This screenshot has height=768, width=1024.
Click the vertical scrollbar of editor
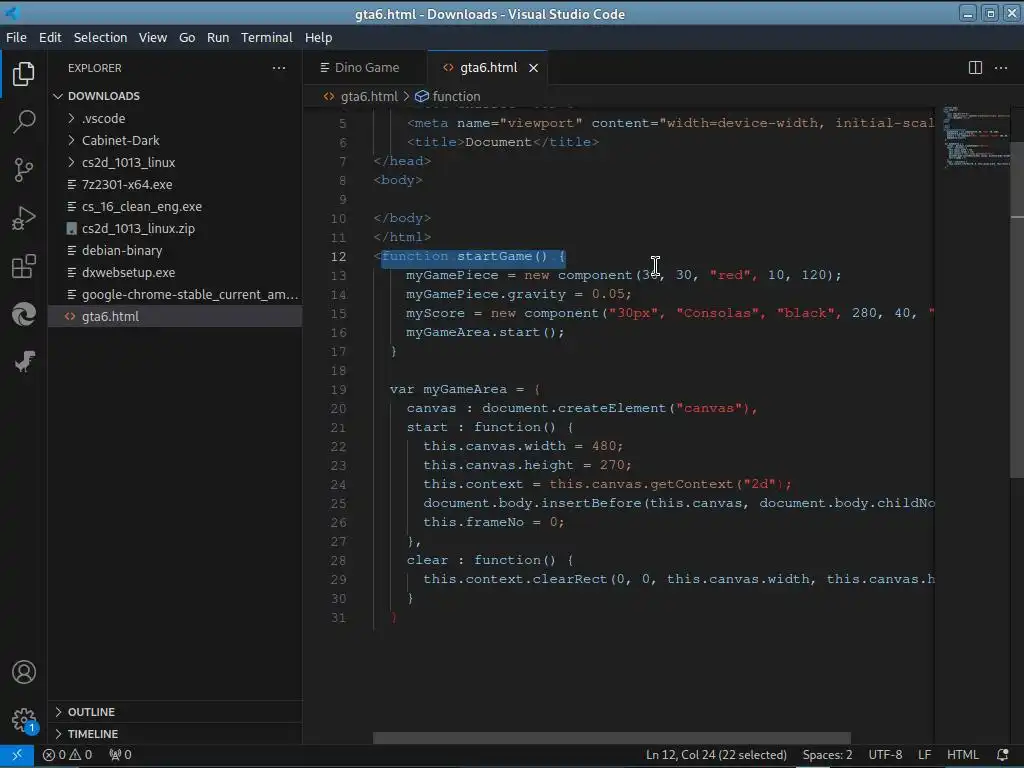point(1017,310)
